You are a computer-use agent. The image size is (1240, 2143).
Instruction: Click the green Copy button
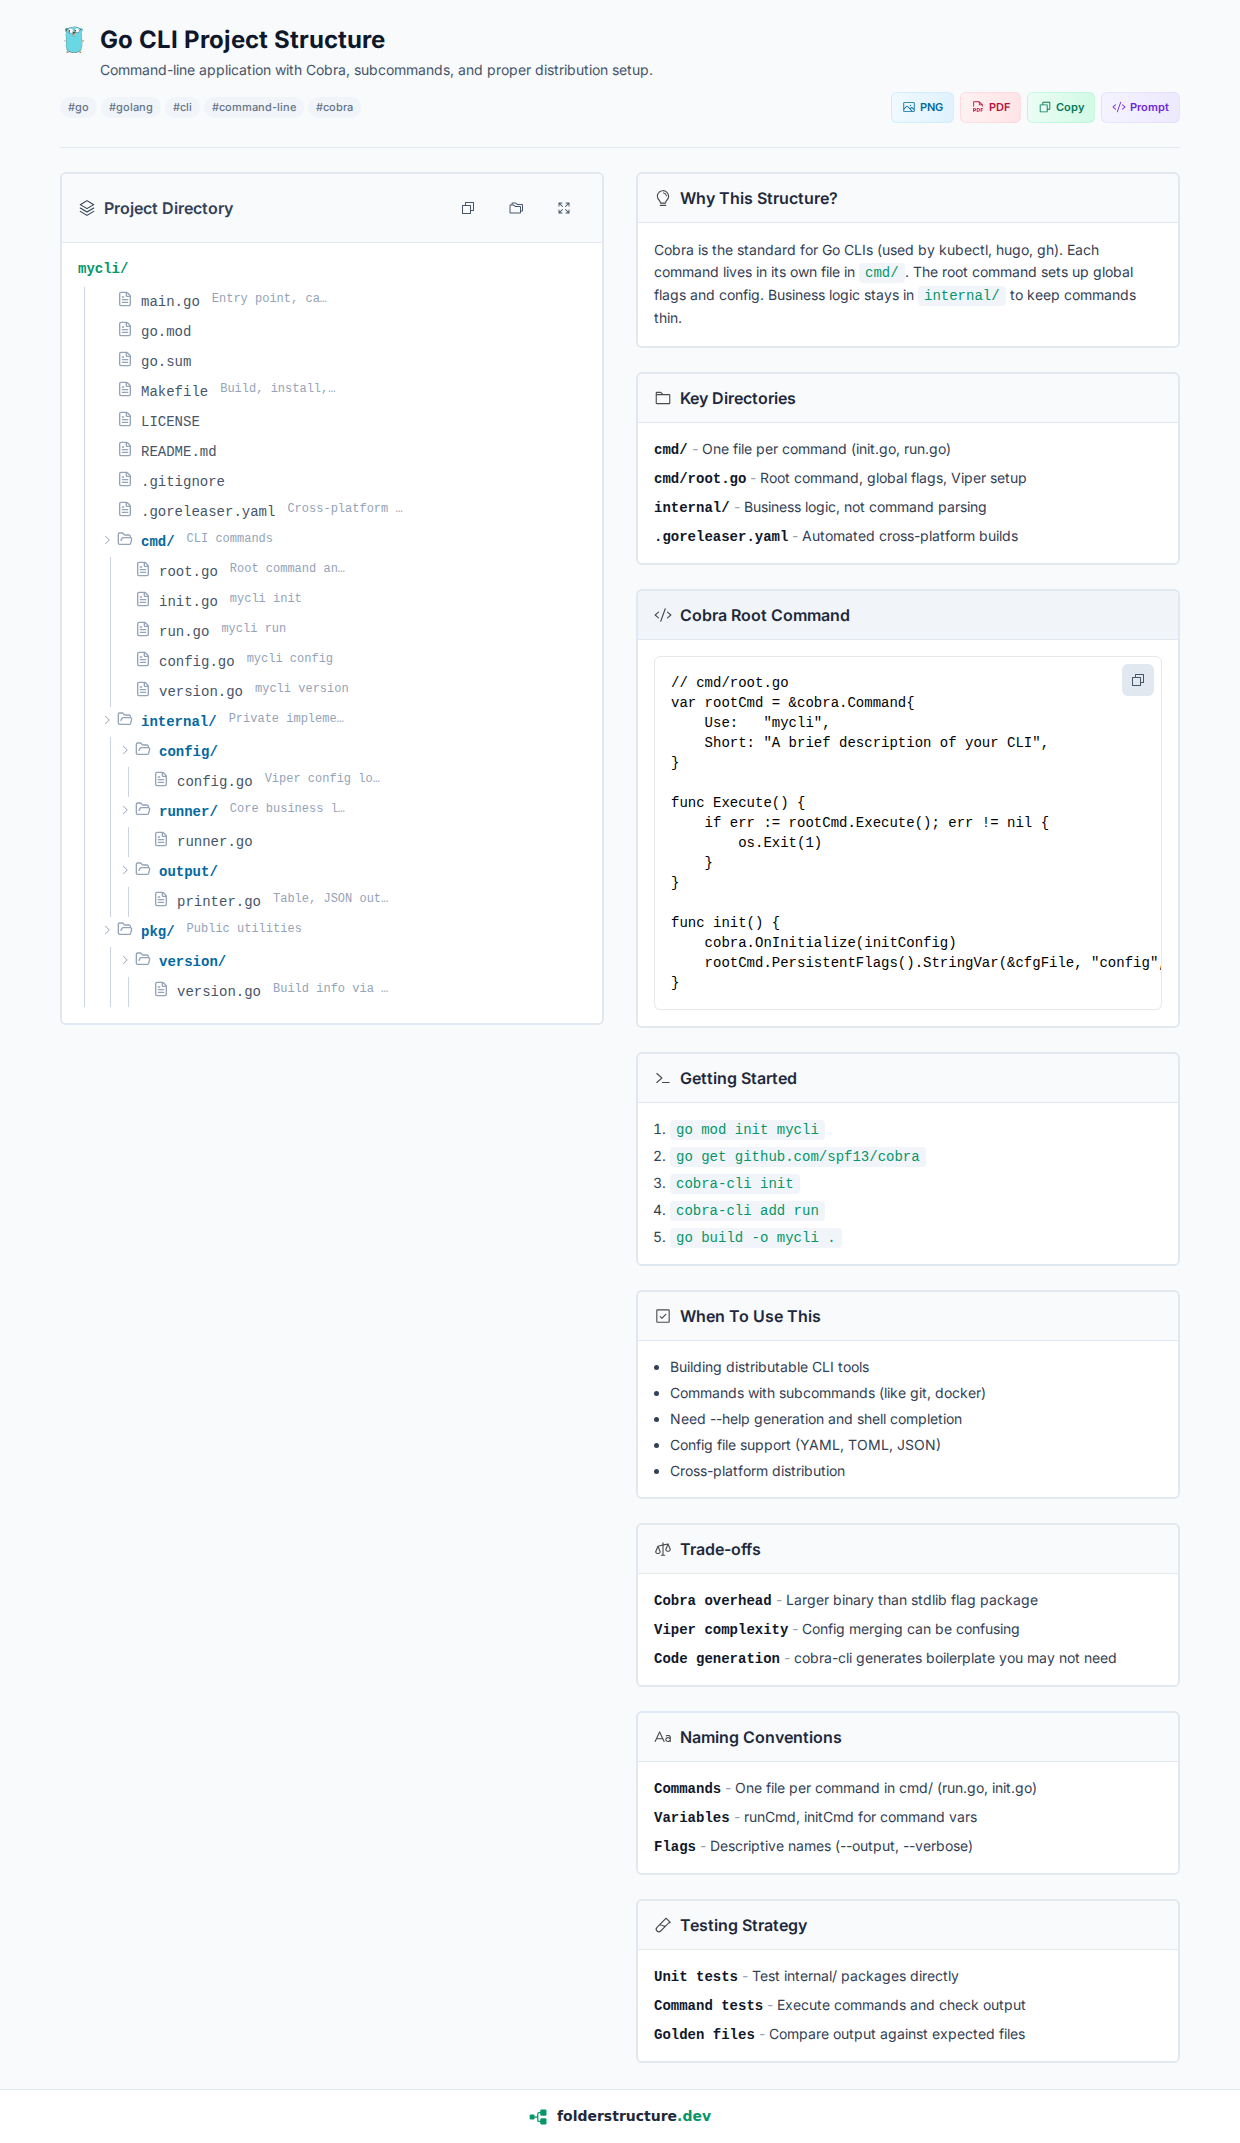click(1061, 107)
